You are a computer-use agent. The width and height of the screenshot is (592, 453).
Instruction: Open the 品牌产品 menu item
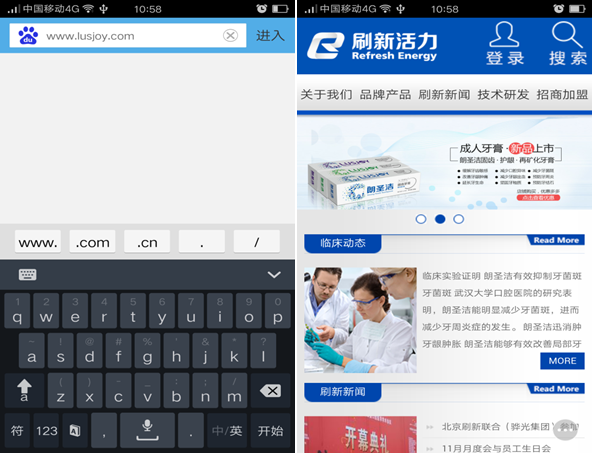[385, 94]
